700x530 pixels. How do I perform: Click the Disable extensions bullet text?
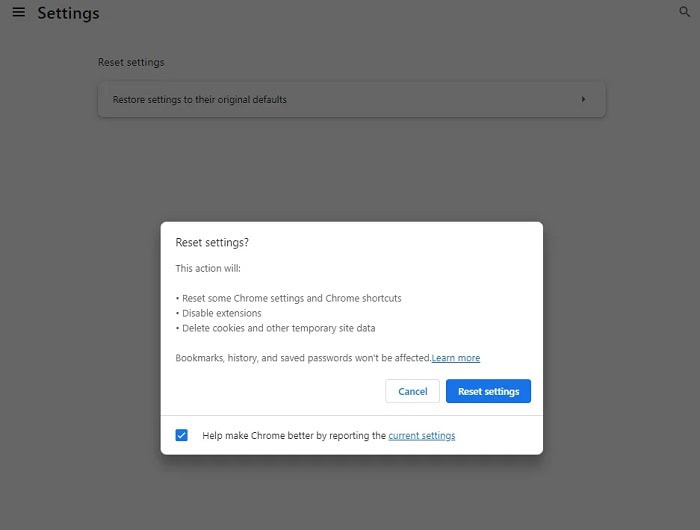click(x=221, y=313)
